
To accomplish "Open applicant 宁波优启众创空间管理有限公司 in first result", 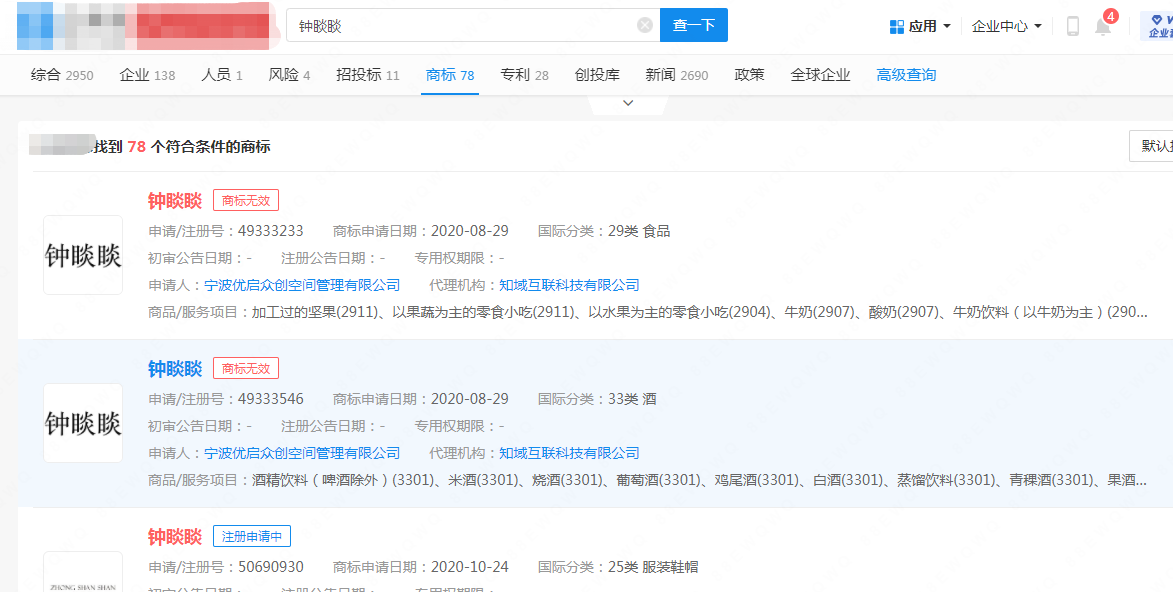I will [x=302, y=285].
